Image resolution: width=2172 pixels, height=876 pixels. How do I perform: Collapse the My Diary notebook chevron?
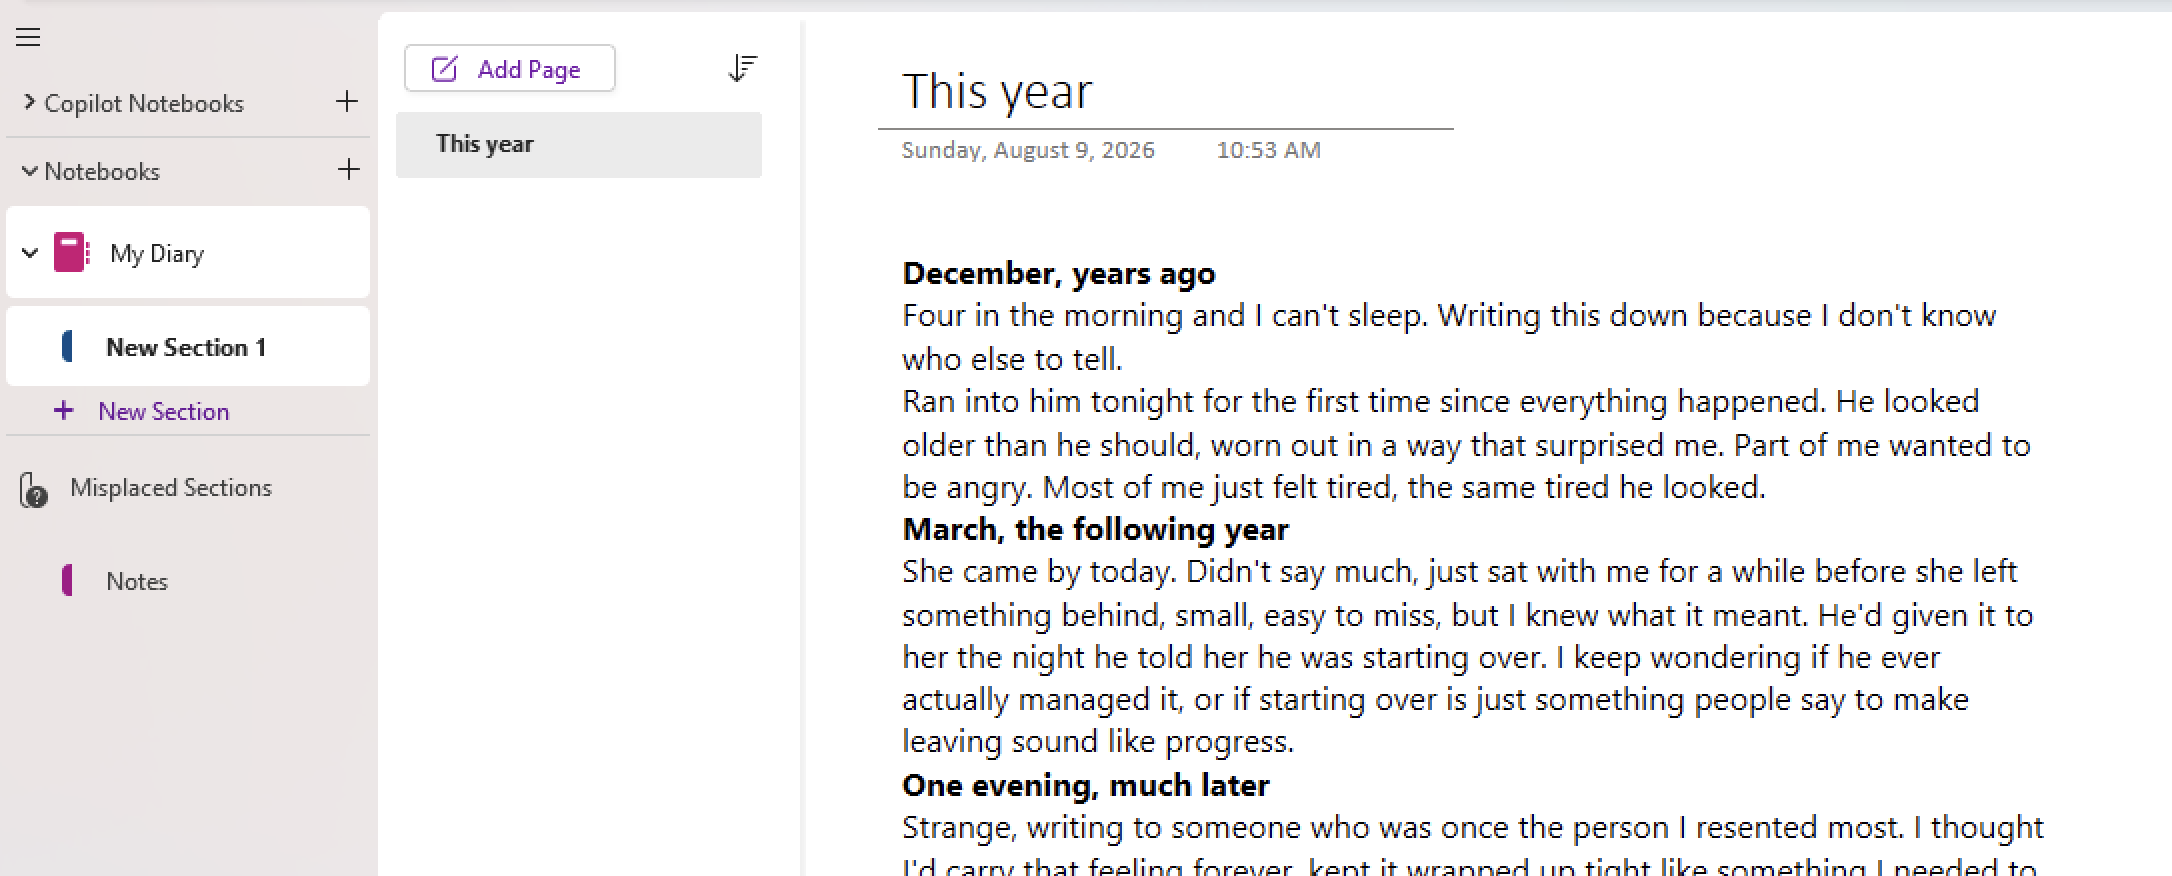point(30,253)
